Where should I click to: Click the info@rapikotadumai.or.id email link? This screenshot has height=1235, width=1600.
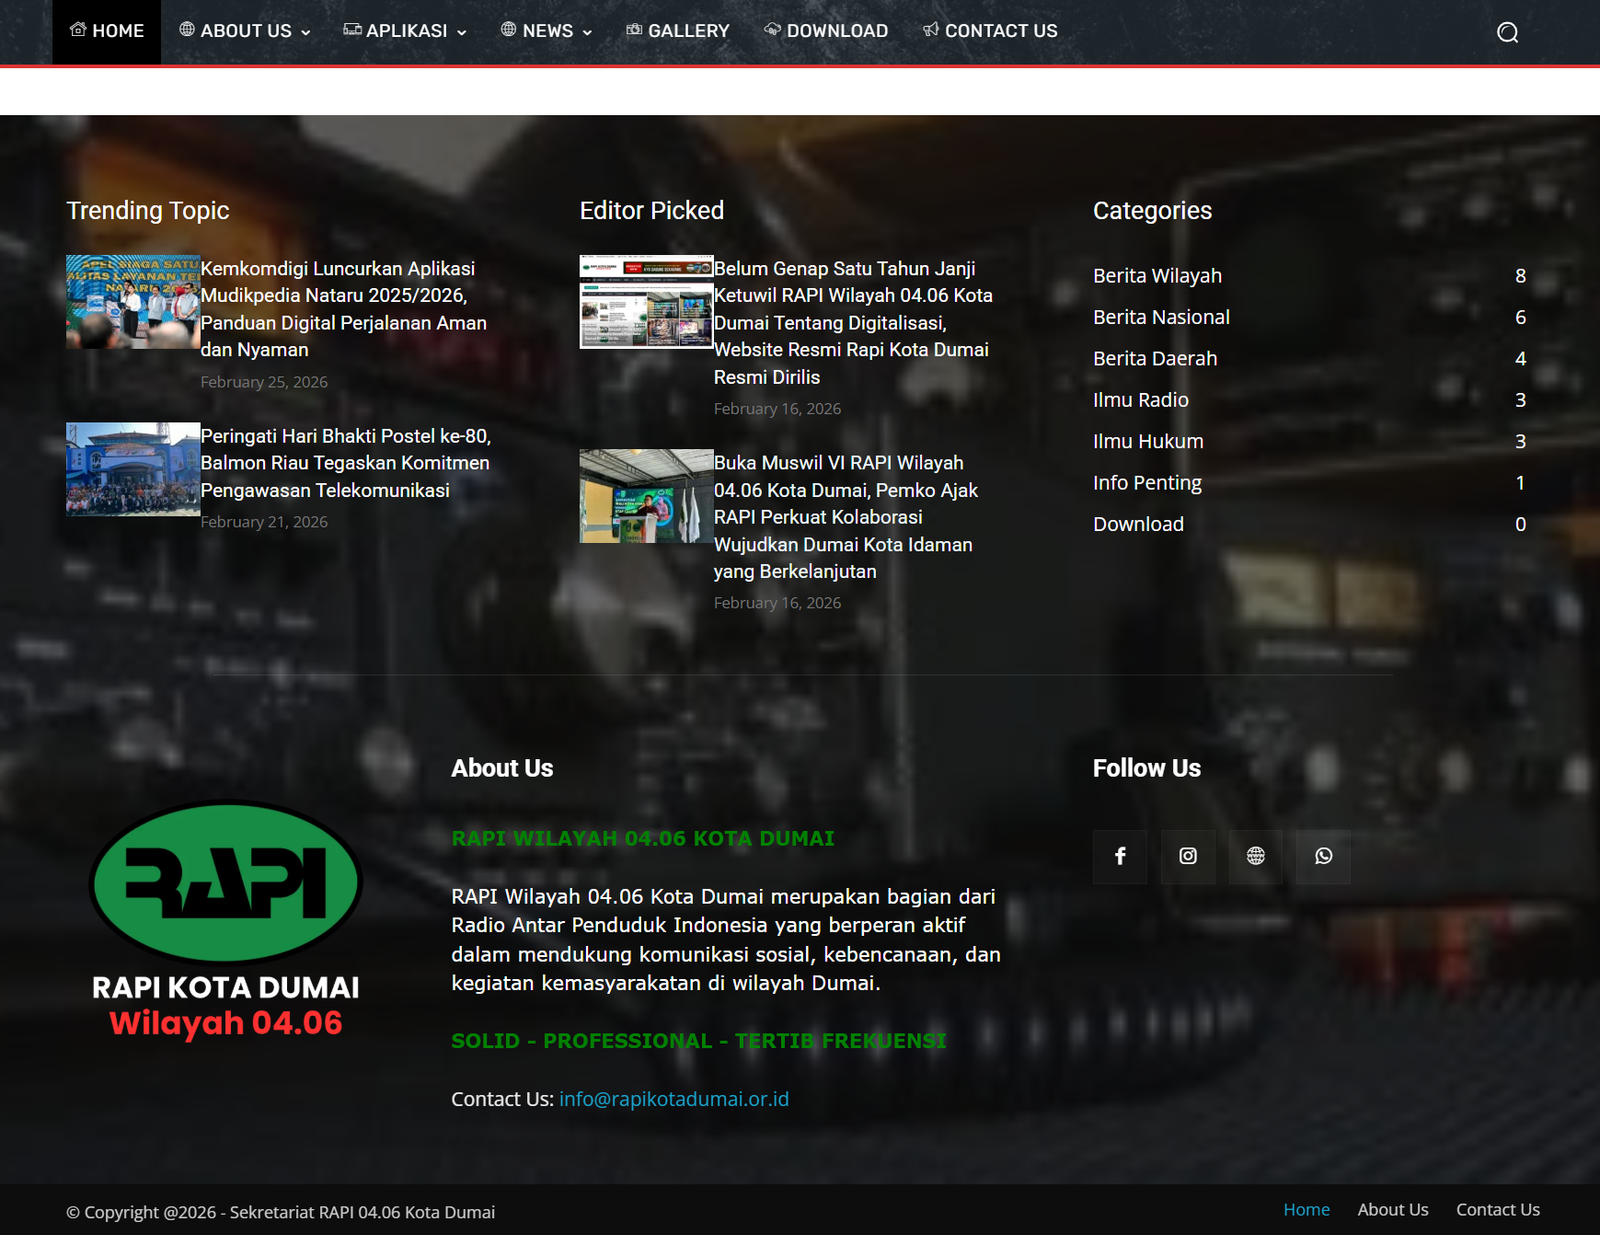674,1099
